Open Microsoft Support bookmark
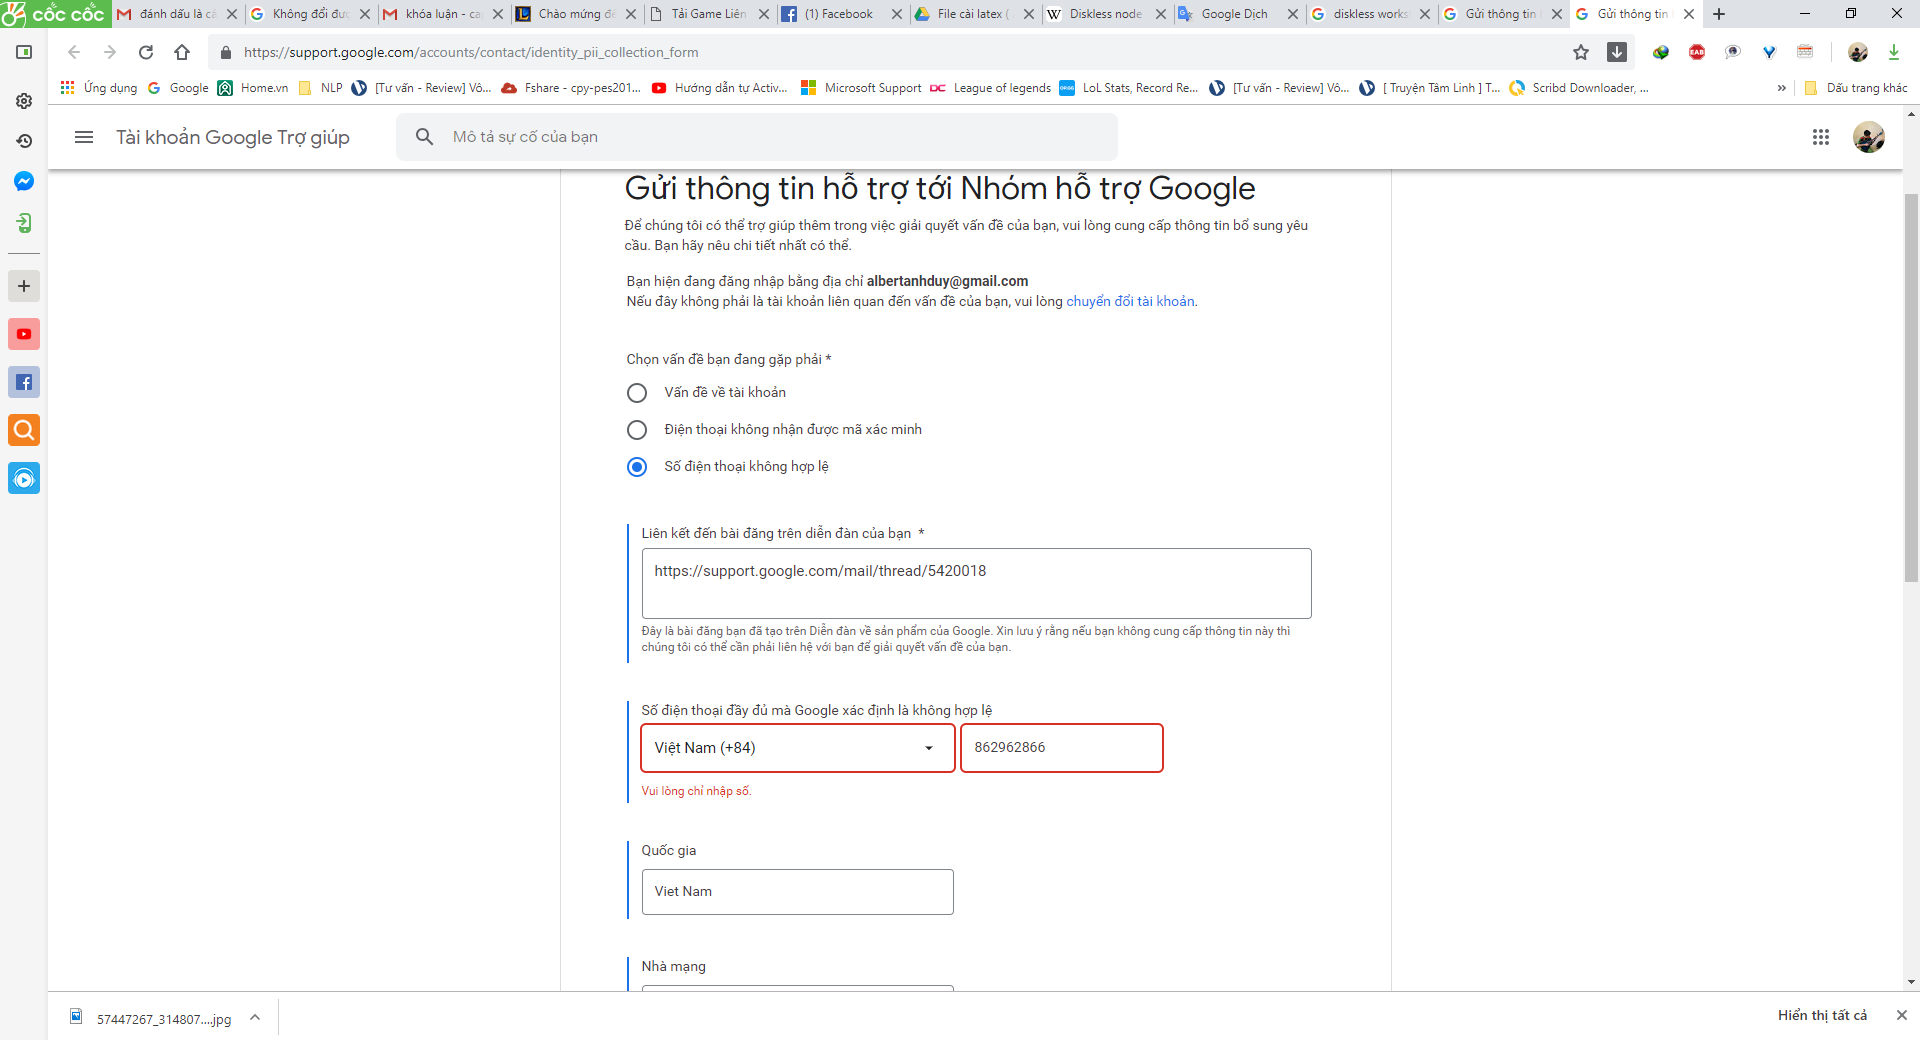Screen dimensions: 1920x1040 coord(861,88)
